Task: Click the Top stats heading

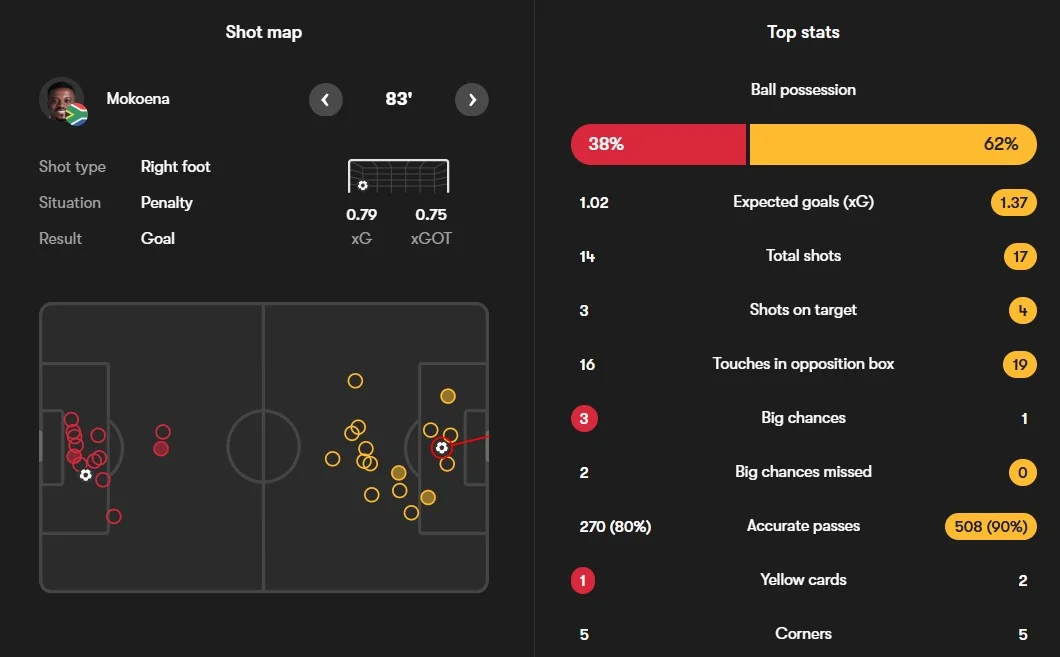Action: (x=803, y=32)
